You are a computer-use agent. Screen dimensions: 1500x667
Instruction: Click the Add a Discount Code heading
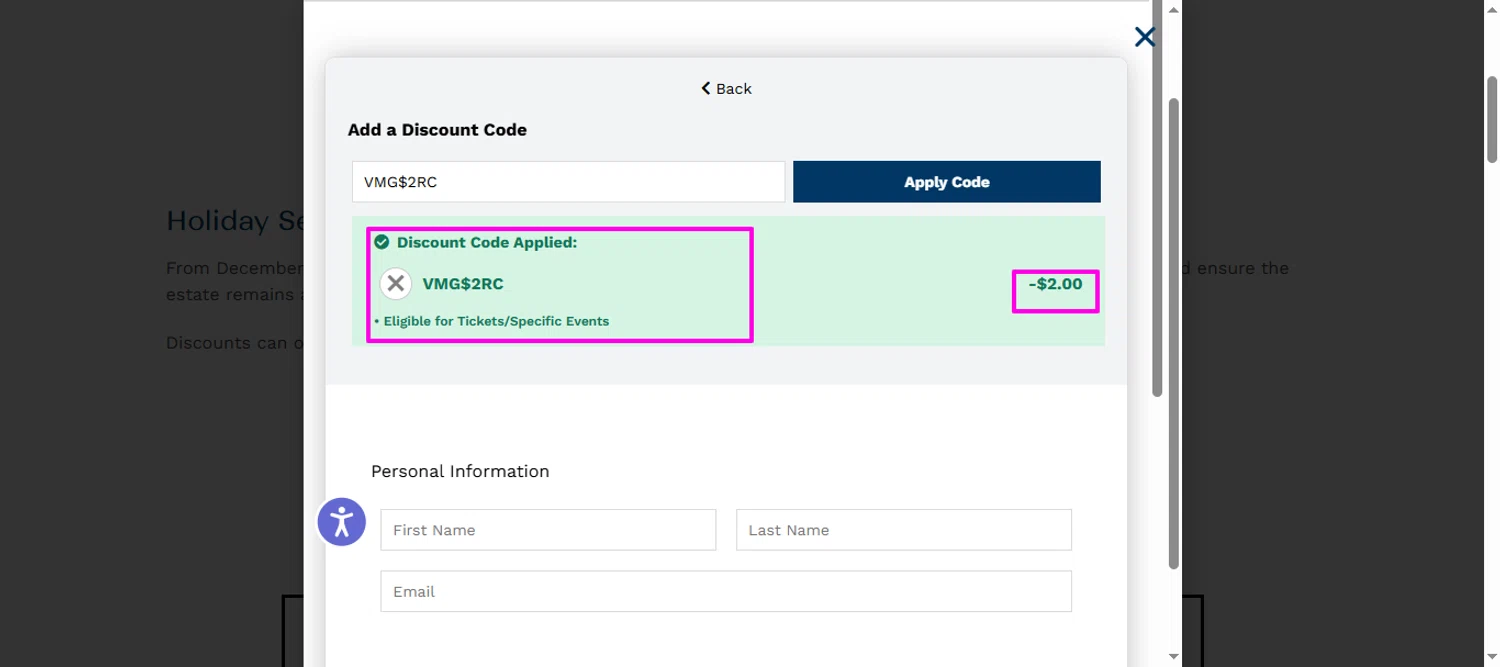[x=437, y=130]
